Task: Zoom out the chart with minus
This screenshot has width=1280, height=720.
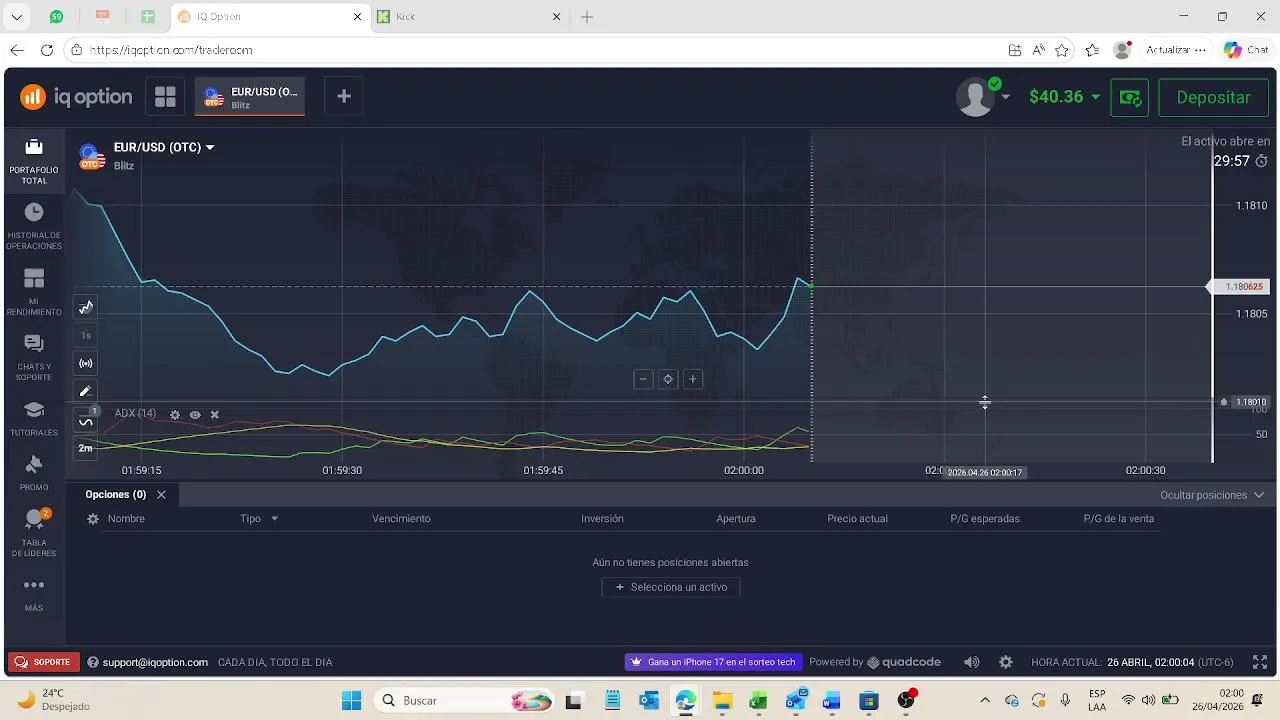Action: 643,379
